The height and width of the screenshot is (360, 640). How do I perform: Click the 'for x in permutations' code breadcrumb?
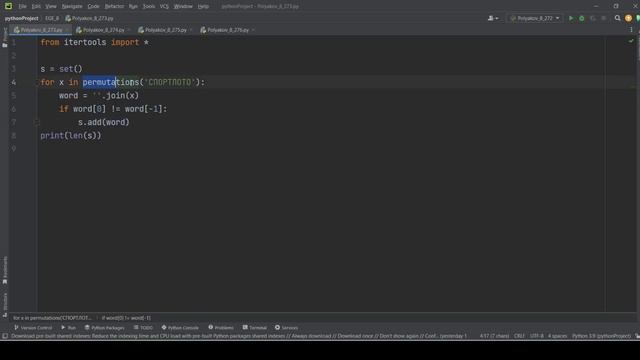pos(52,318)
